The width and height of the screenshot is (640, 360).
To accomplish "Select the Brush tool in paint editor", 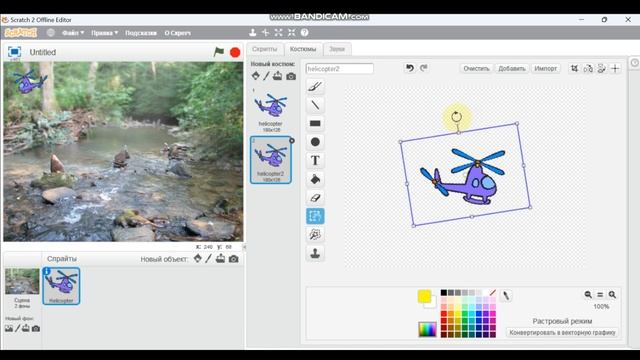I will tap(315, 87).
